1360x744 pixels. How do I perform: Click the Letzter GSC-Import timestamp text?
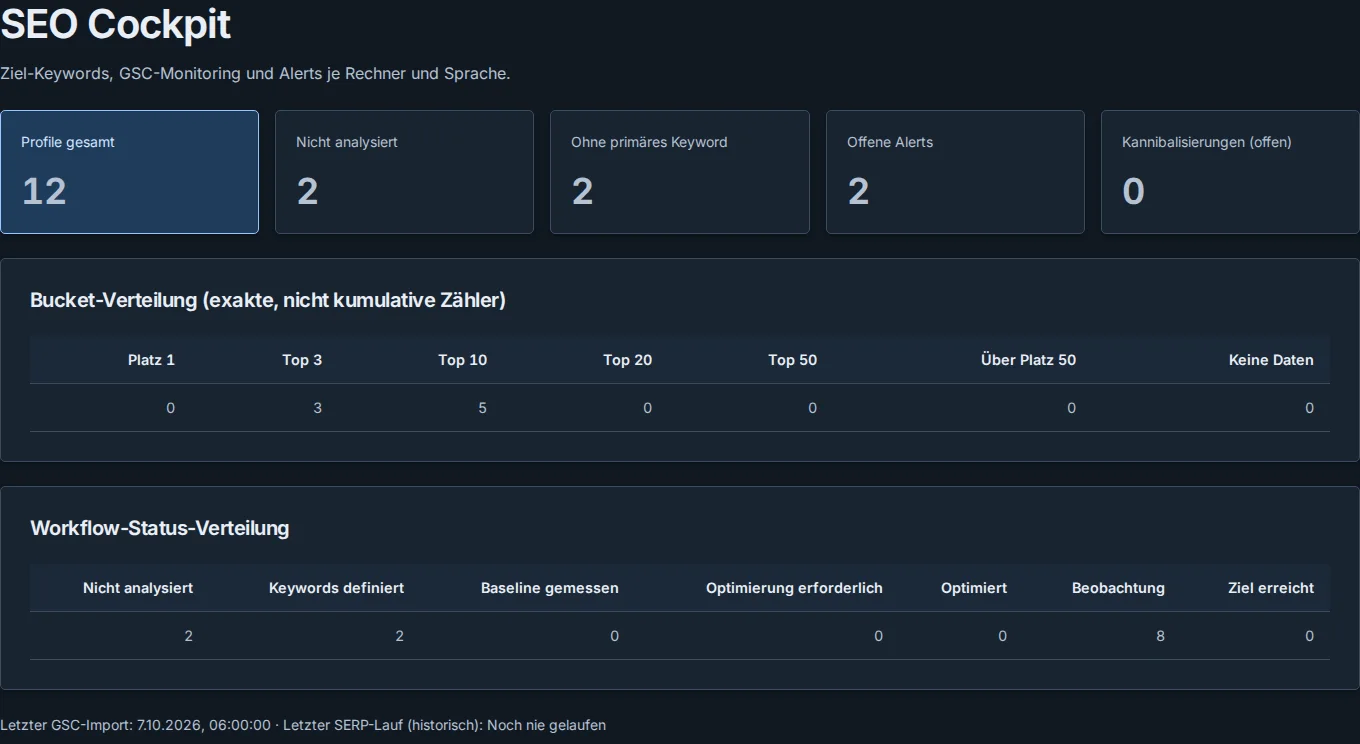pos(135,725)
